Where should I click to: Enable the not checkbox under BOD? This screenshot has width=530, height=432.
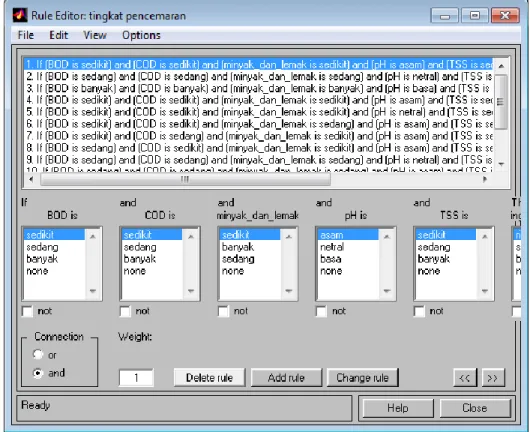click(x=27, y=311)
